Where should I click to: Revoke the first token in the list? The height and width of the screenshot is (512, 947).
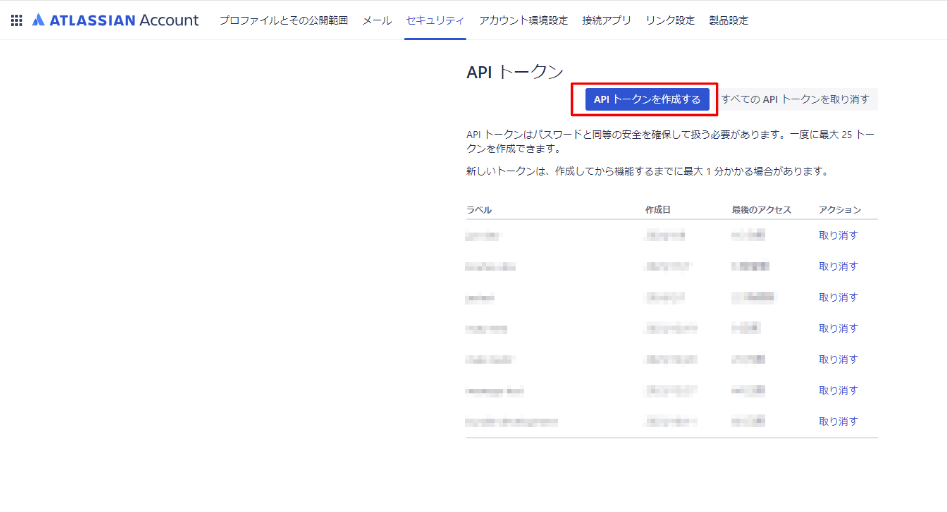(x=838, y=235)
